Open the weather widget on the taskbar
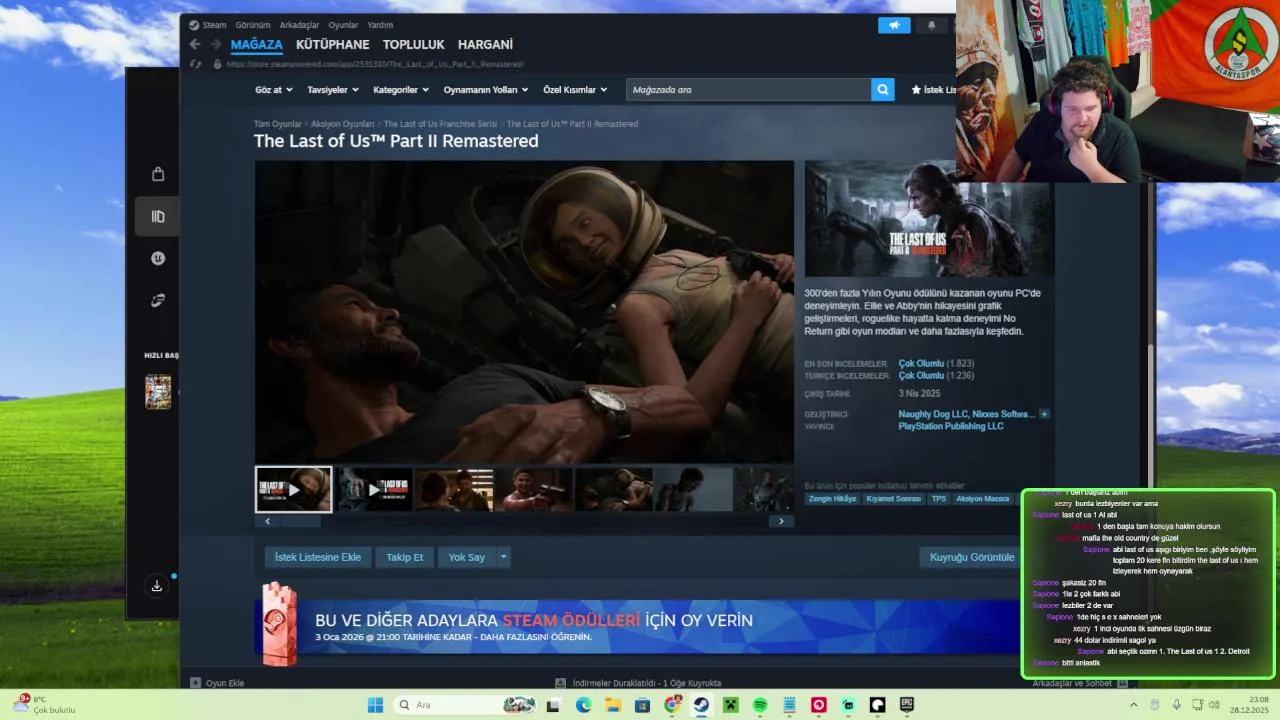This screenshot has height=720, width=1280. pyautogui.click(x=43, y=705)
